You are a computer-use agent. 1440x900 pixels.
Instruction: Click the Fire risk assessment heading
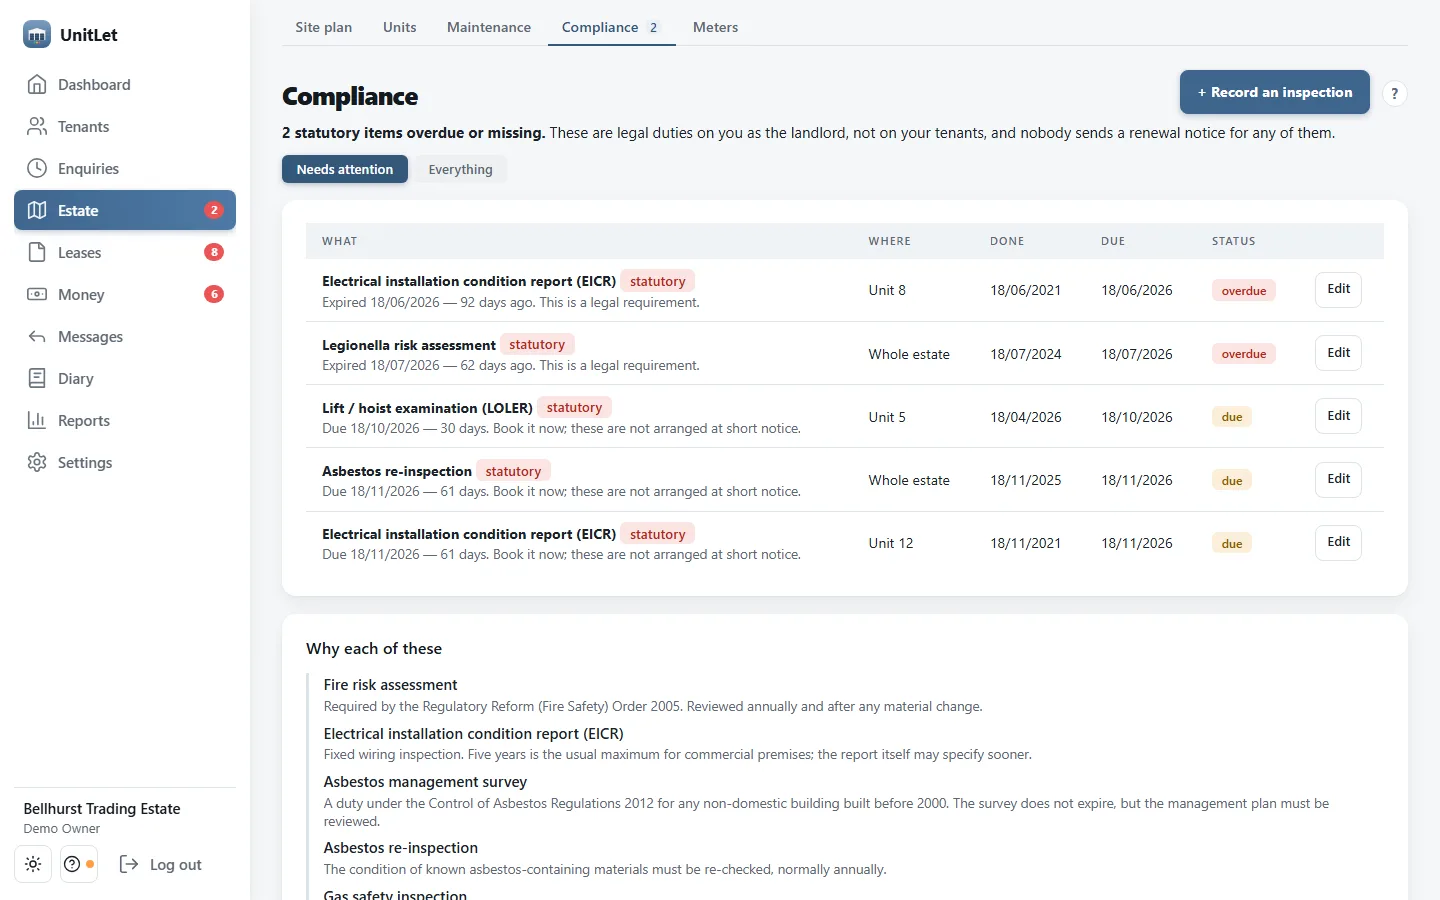coord(390,685)
